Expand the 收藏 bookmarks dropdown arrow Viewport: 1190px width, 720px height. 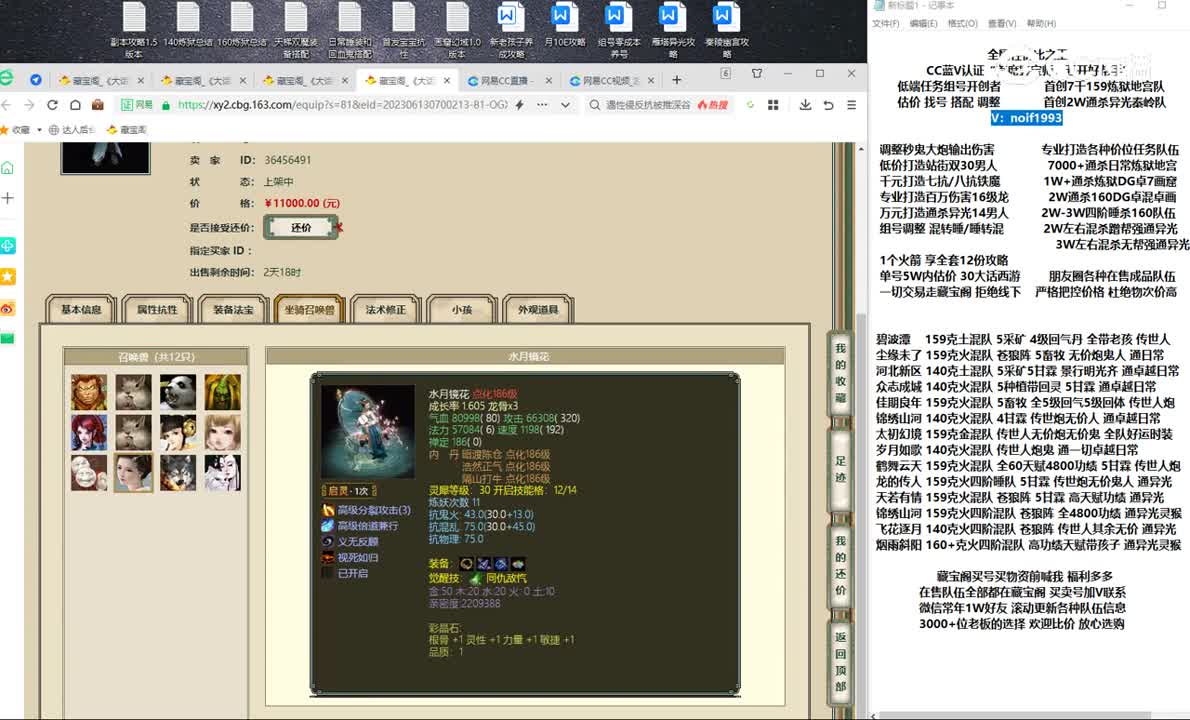pyautogui.click(x=39, y=130)
